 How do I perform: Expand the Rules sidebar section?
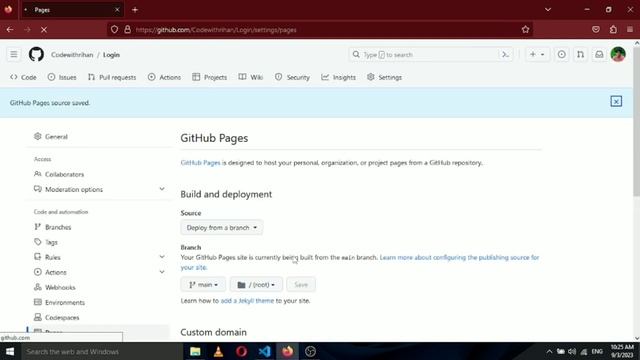pos(162,257)
